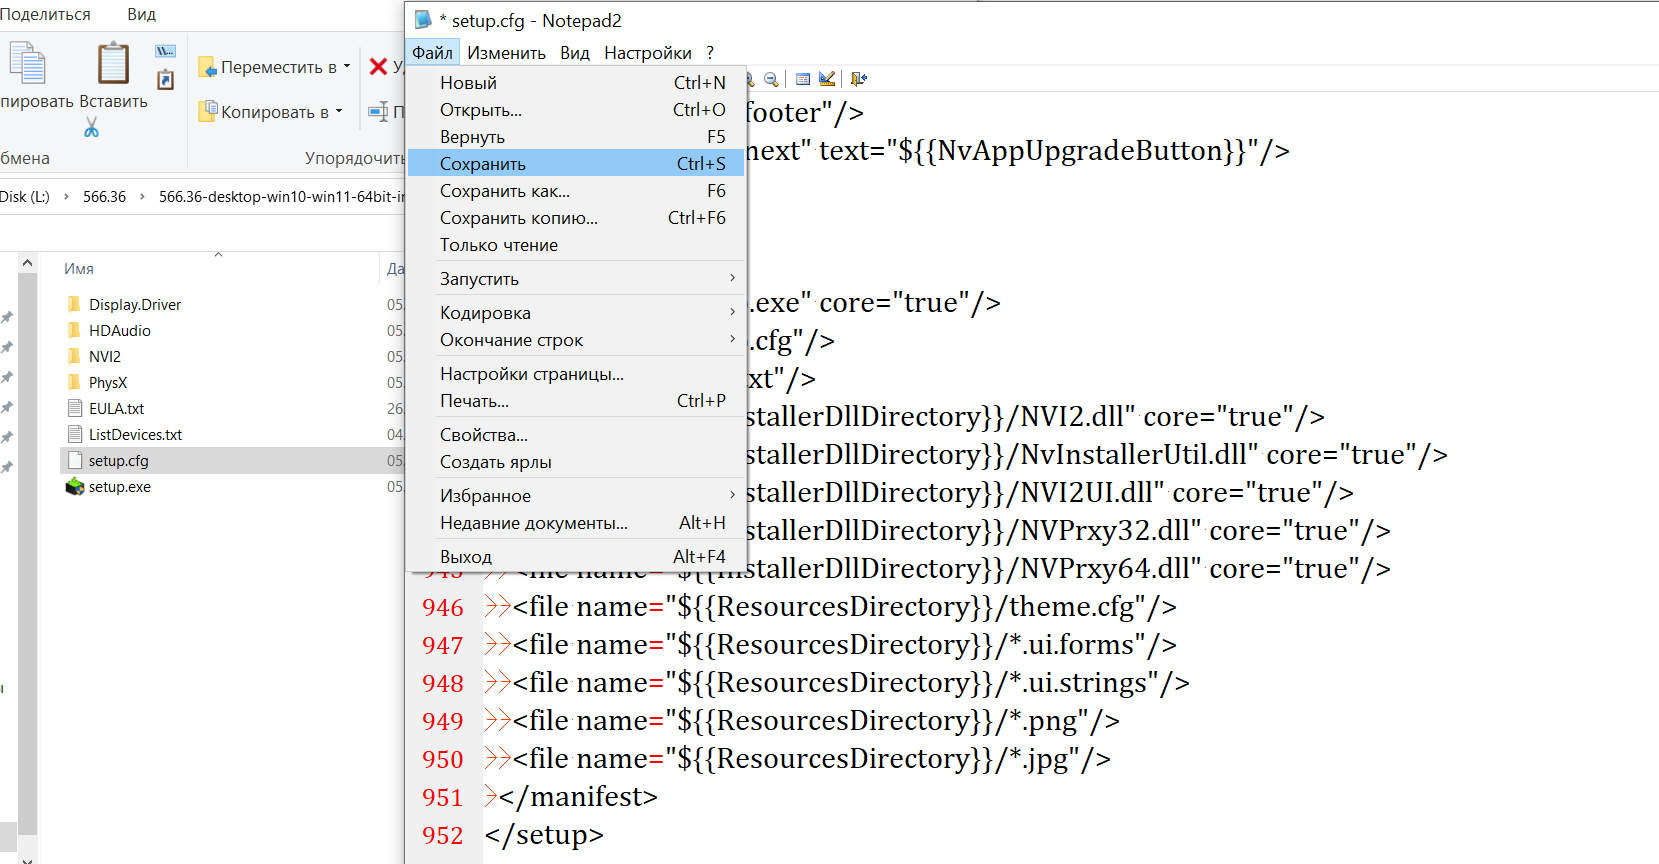
Task: Click line 947 *.ui.forms file entry
Action: (x=845, y=644)
